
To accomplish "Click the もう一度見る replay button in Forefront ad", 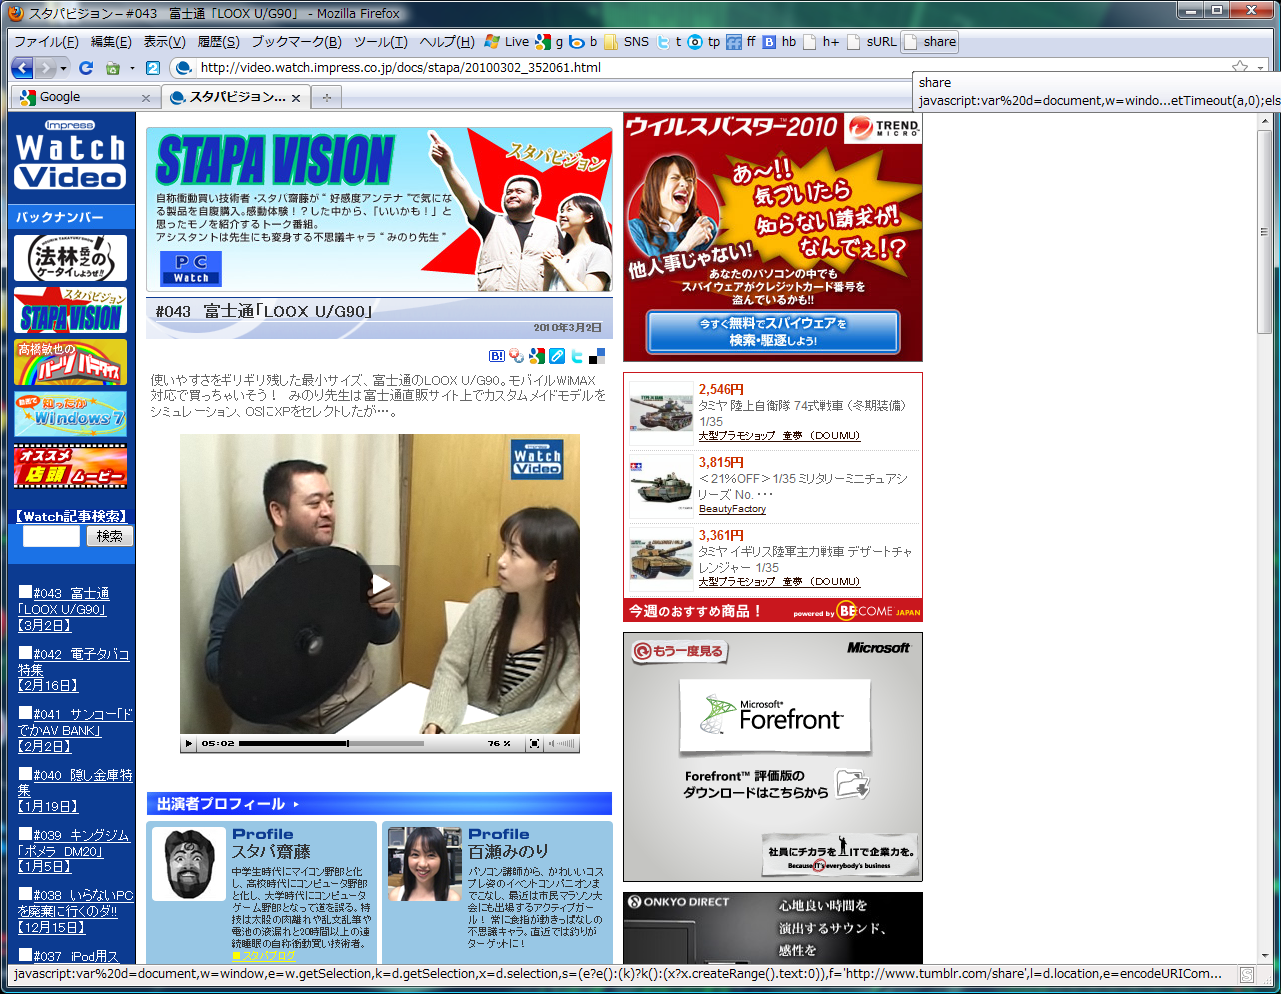I will 679,651.
